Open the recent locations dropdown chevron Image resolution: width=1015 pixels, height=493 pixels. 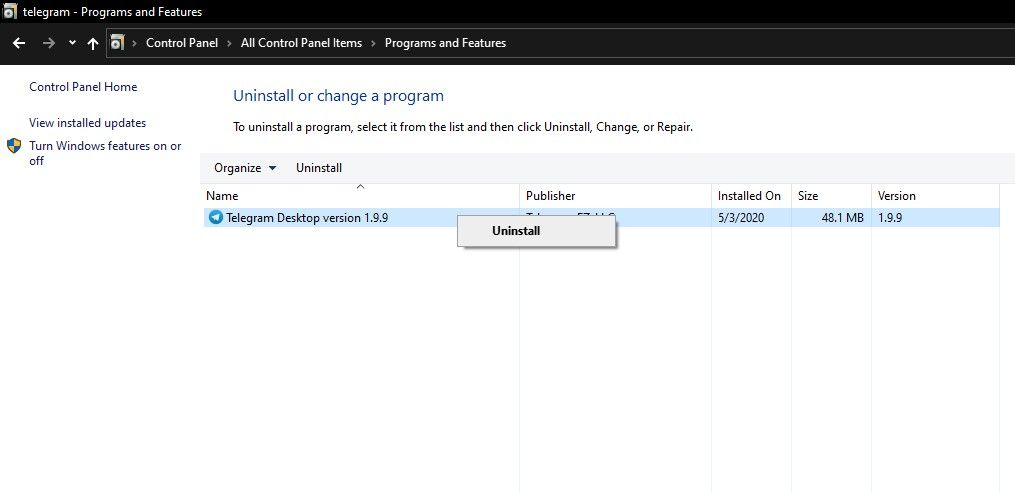pos(72,43)
